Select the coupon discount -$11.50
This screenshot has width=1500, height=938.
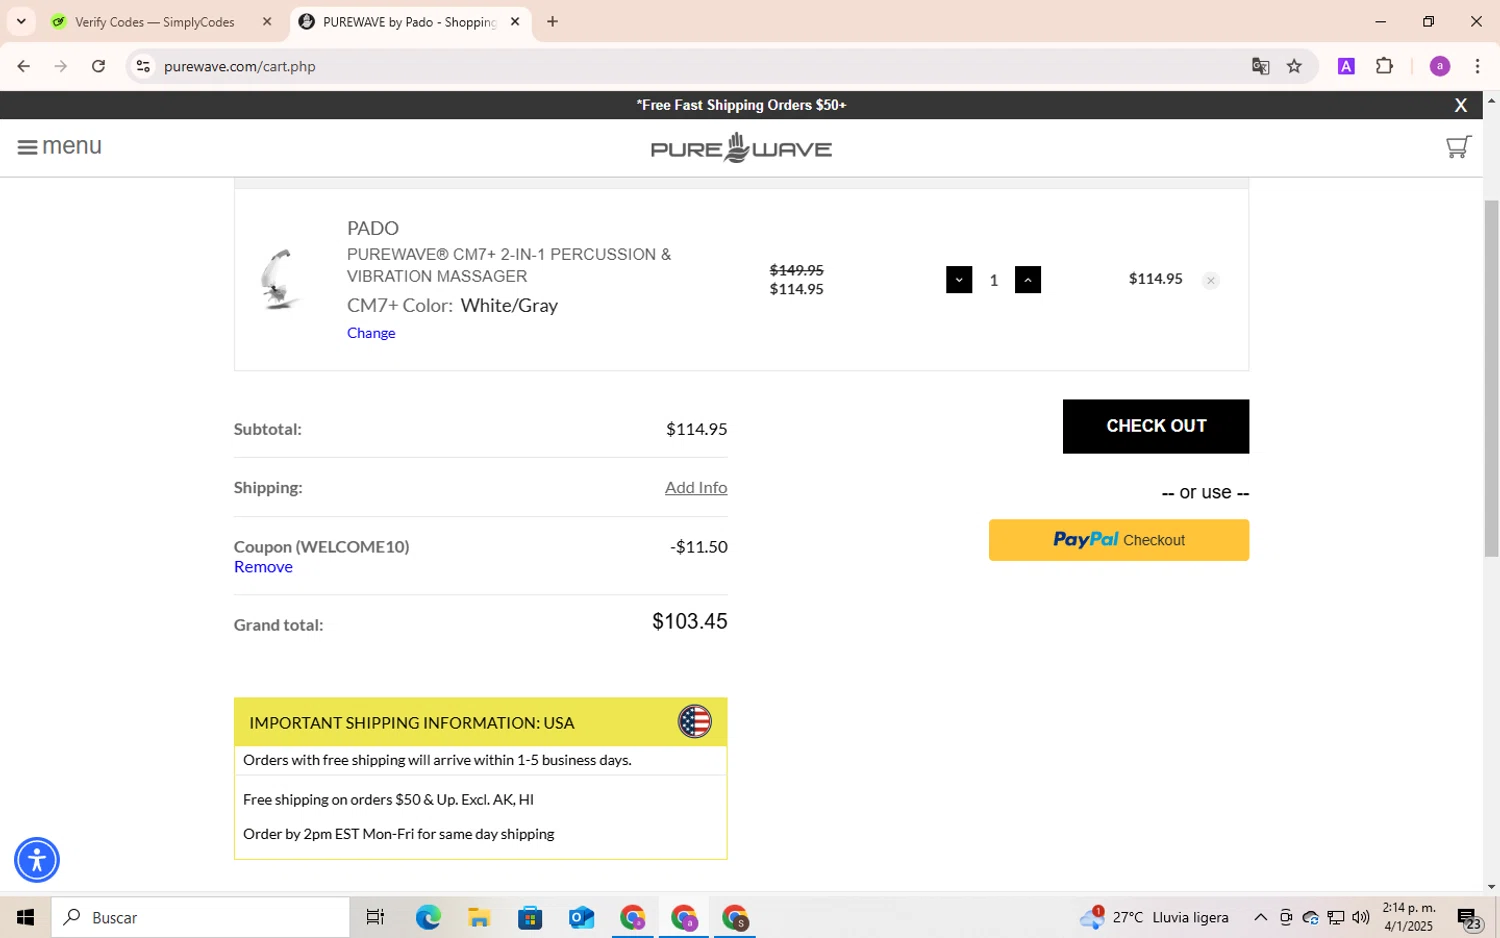click(x=698, y=547)
